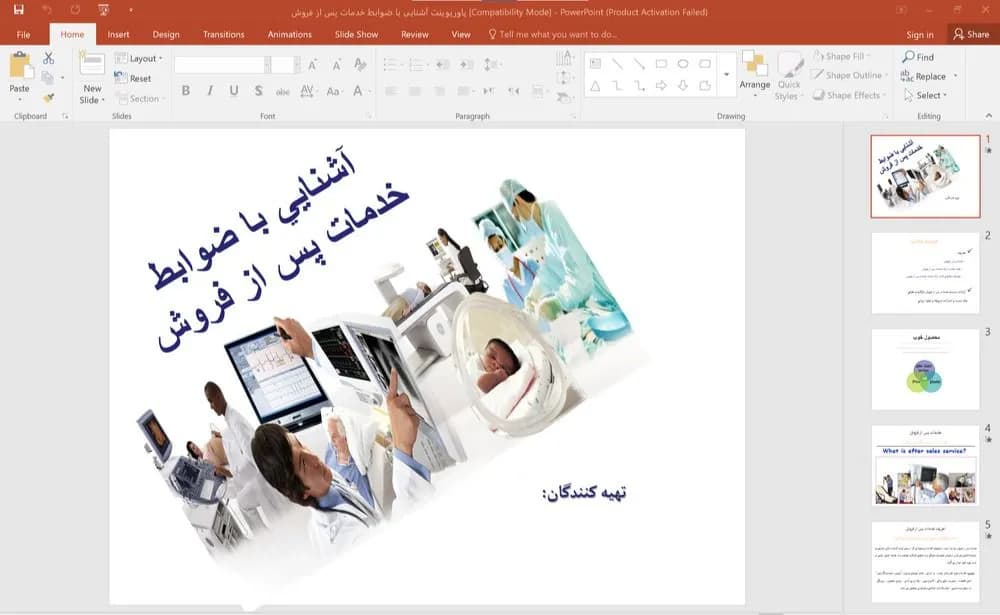Click the Bullets list icon
This screenshot has width=1000, height=615.
point(392,64)
